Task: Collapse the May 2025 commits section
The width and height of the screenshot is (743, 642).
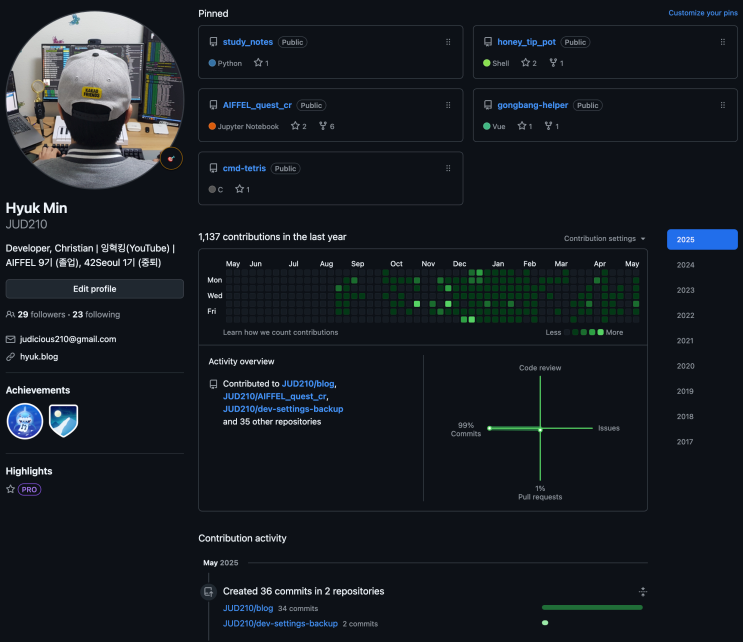Action: [643, 591]
